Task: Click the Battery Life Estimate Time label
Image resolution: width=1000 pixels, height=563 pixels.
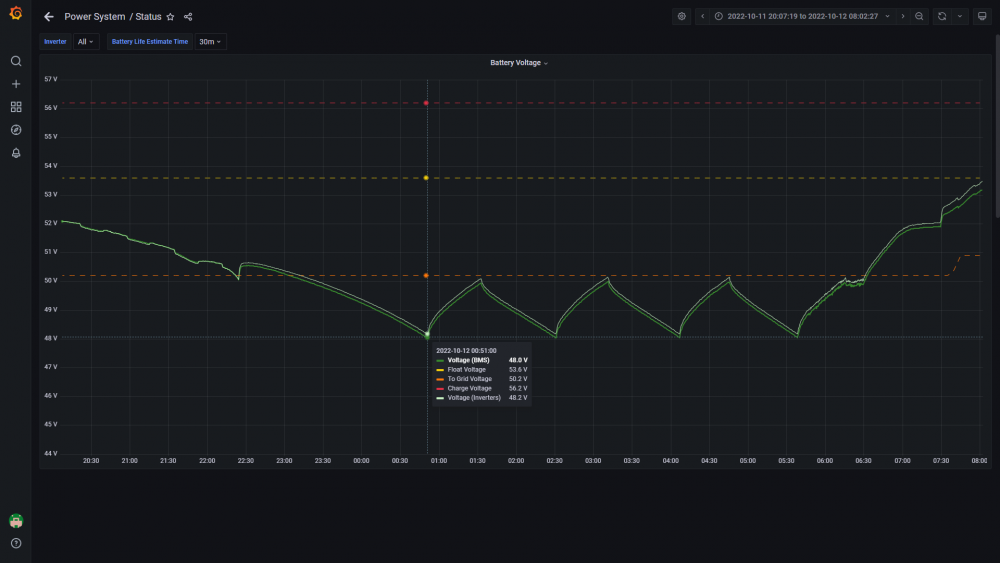Action: [x=150, y=41]
